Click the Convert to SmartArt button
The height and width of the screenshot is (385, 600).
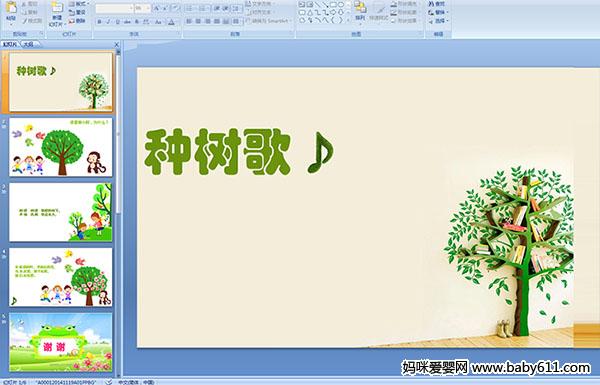pos(268,21)
